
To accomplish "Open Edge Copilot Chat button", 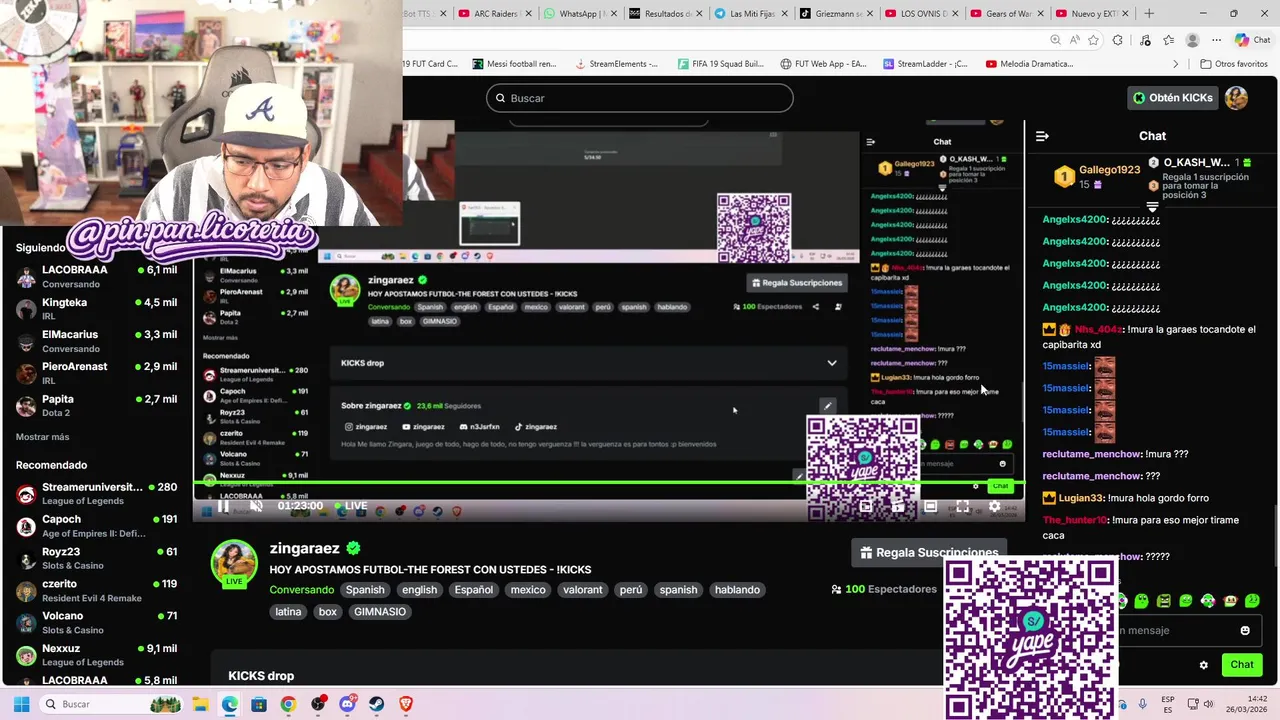I will [x=1253, y=40].
